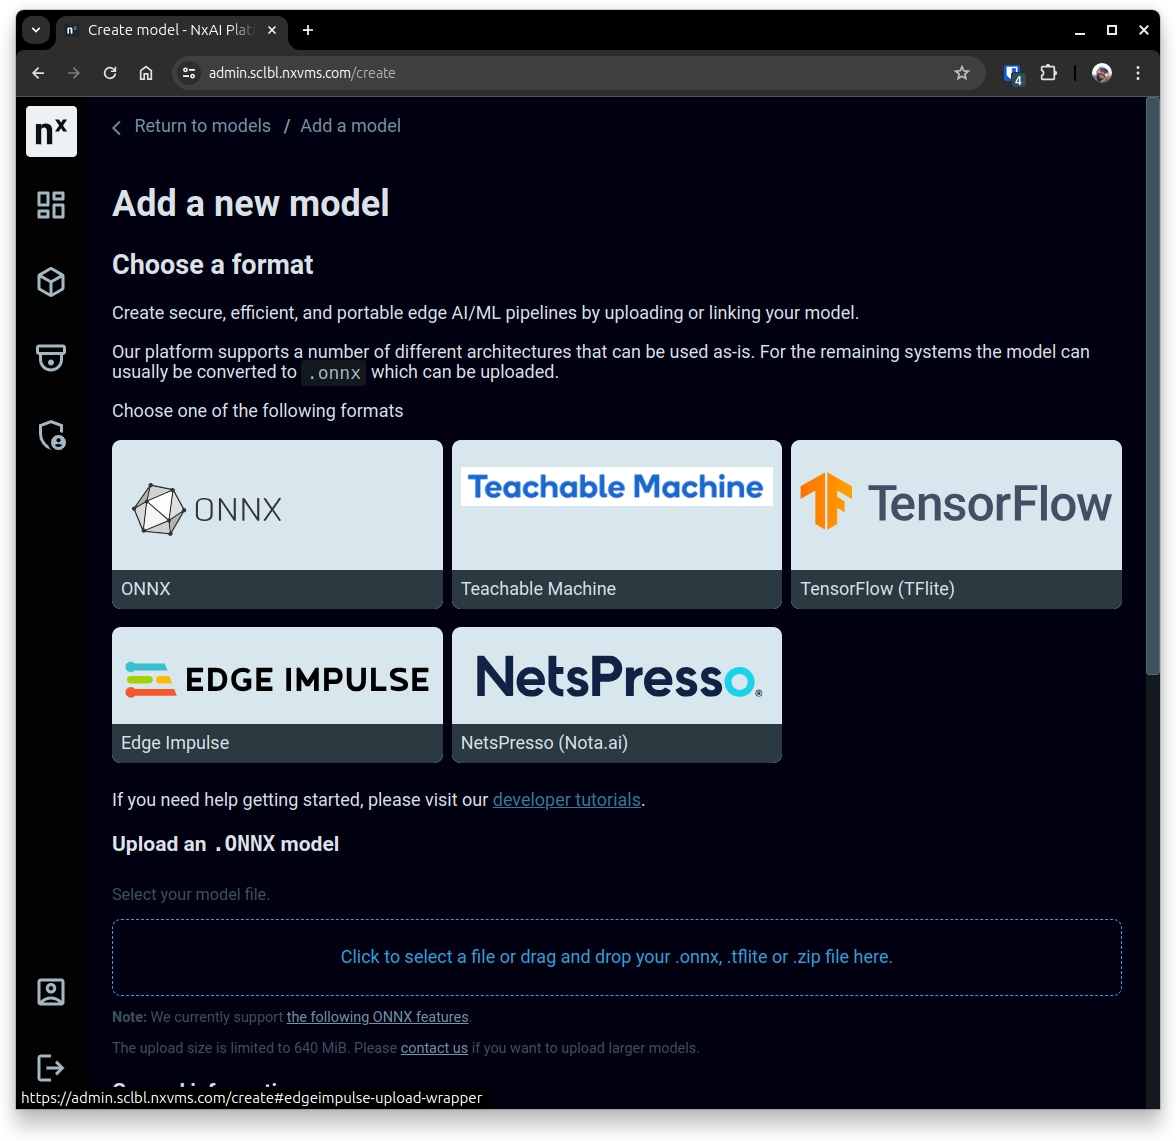Select the TensorFlow (TFlite) format card
The width and height of the screenshot is (1176, 1141).
(x=956, y=524)
